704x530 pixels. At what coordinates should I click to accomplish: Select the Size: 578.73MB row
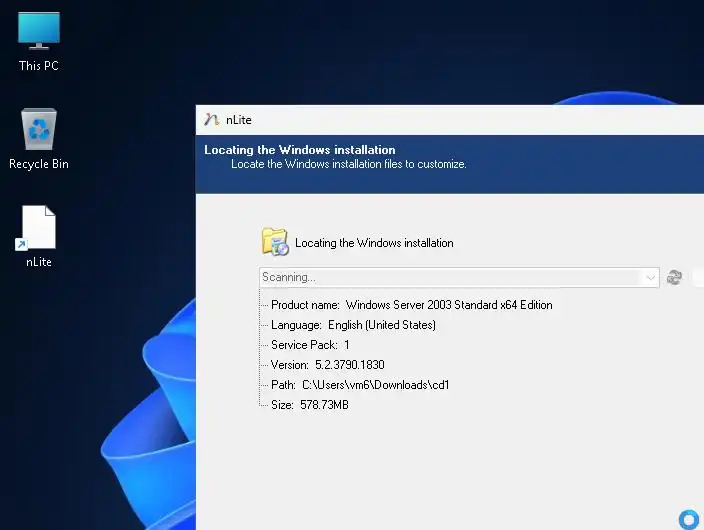tap(310, 405)
